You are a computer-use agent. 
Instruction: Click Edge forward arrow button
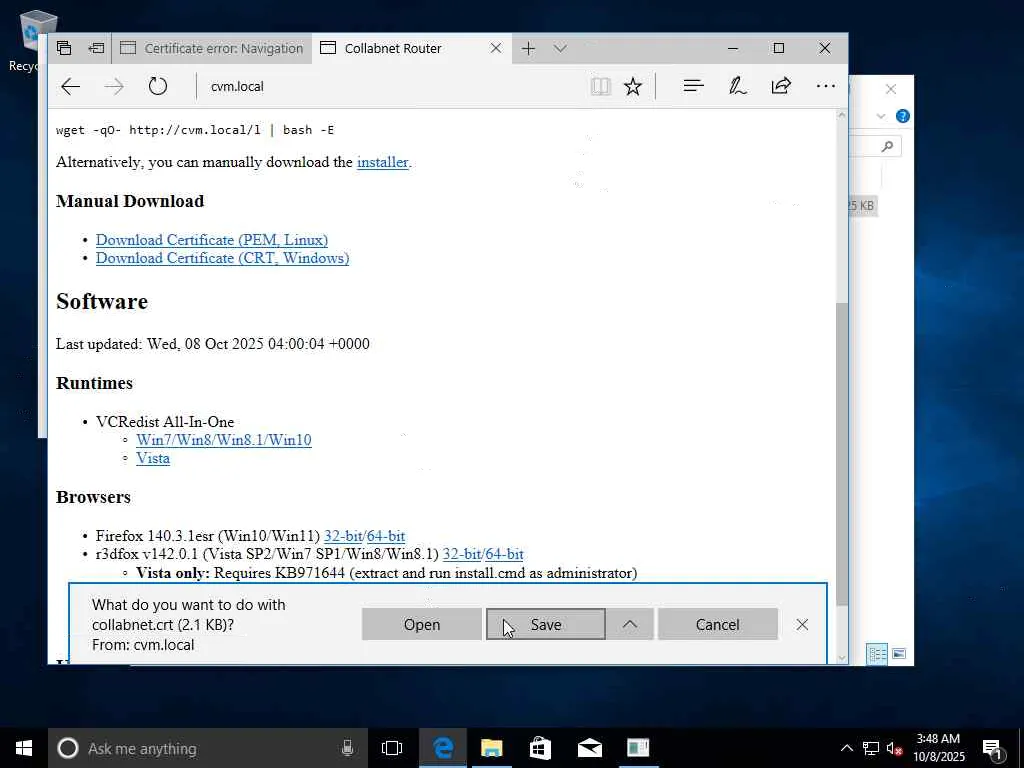(114, 86)
